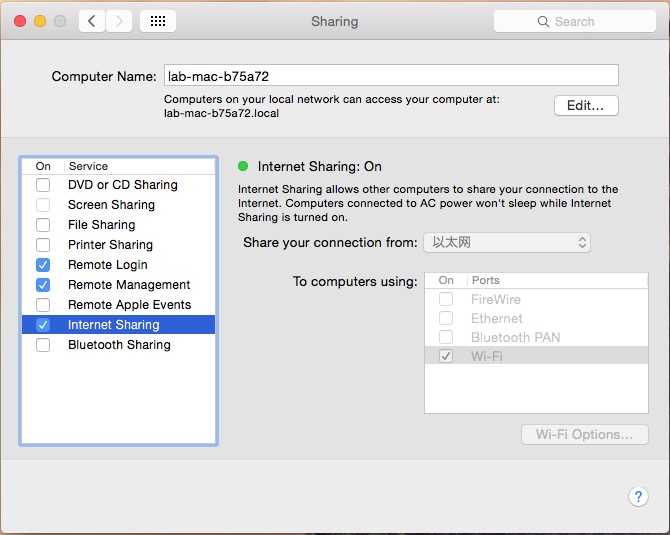Viewport: 670px width, 535px height.
Task: Enable the Printer Sharing checkbox
Action: 43,245
